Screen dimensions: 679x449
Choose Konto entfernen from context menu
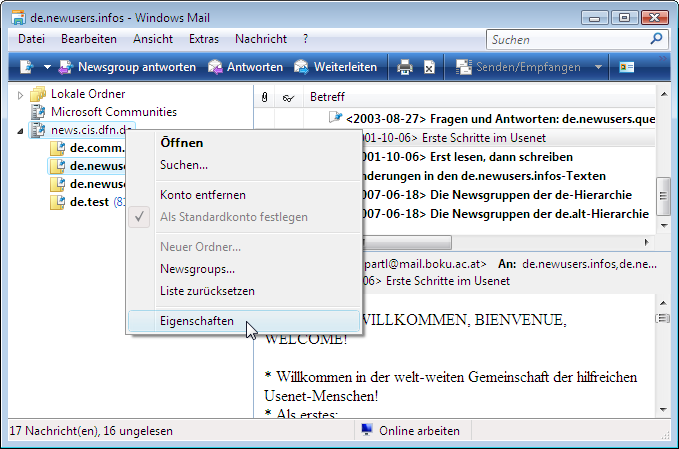[x=202, y=195]
